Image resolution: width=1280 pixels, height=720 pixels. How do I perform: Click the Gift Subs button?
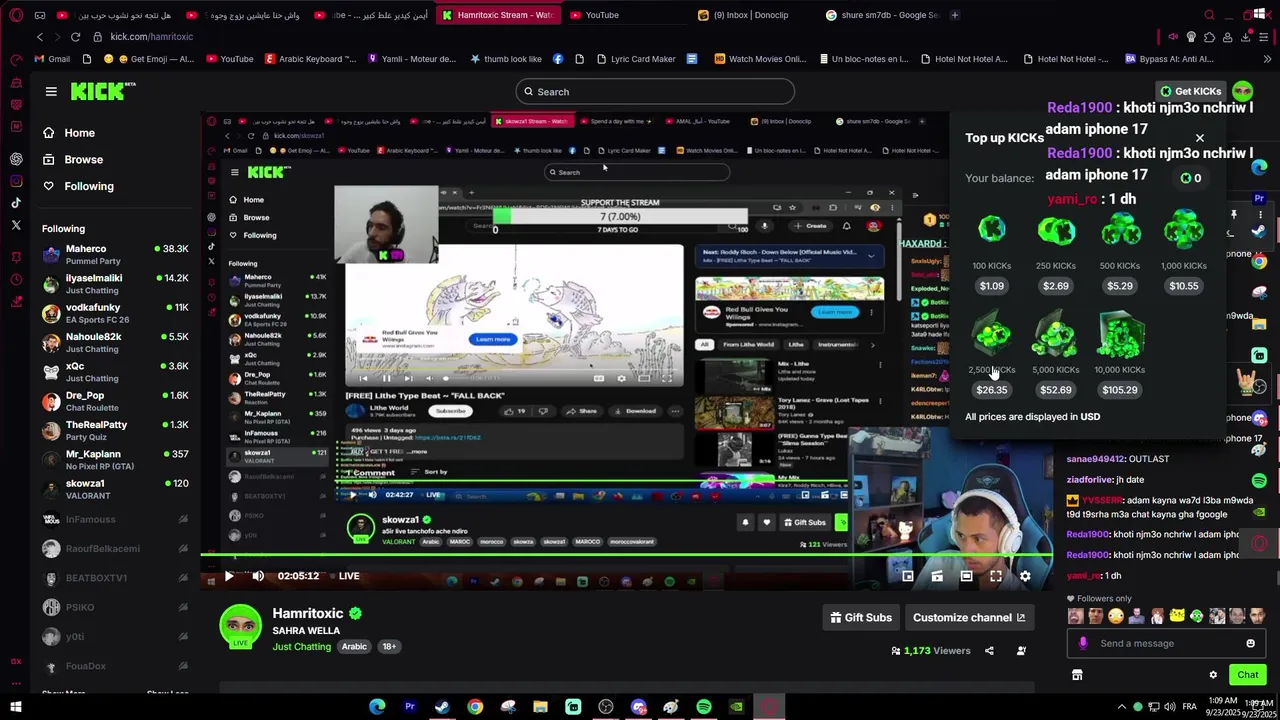tap(861, 618)
